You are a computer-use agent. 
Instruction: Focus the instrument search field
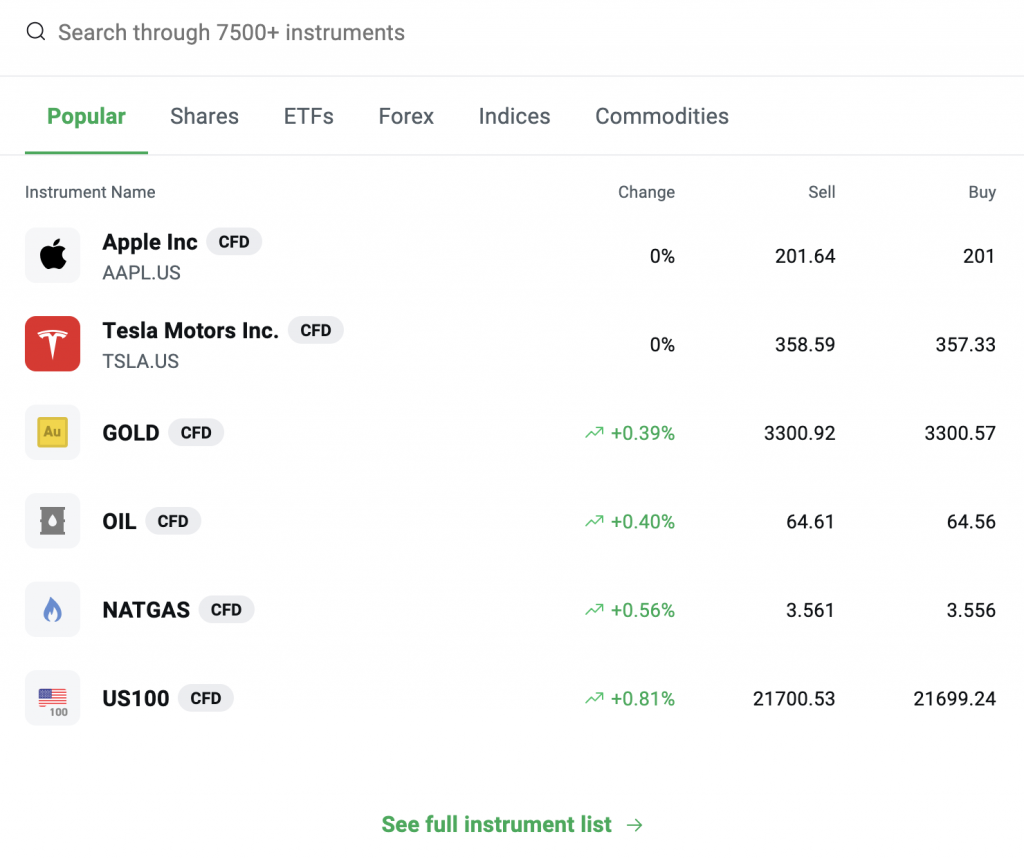pos(512,32)
